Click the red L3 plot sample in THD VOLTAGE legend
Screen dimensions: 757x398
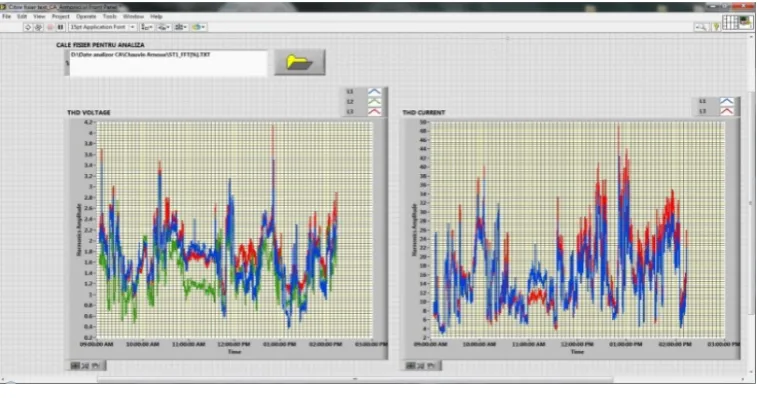point(375,112)
